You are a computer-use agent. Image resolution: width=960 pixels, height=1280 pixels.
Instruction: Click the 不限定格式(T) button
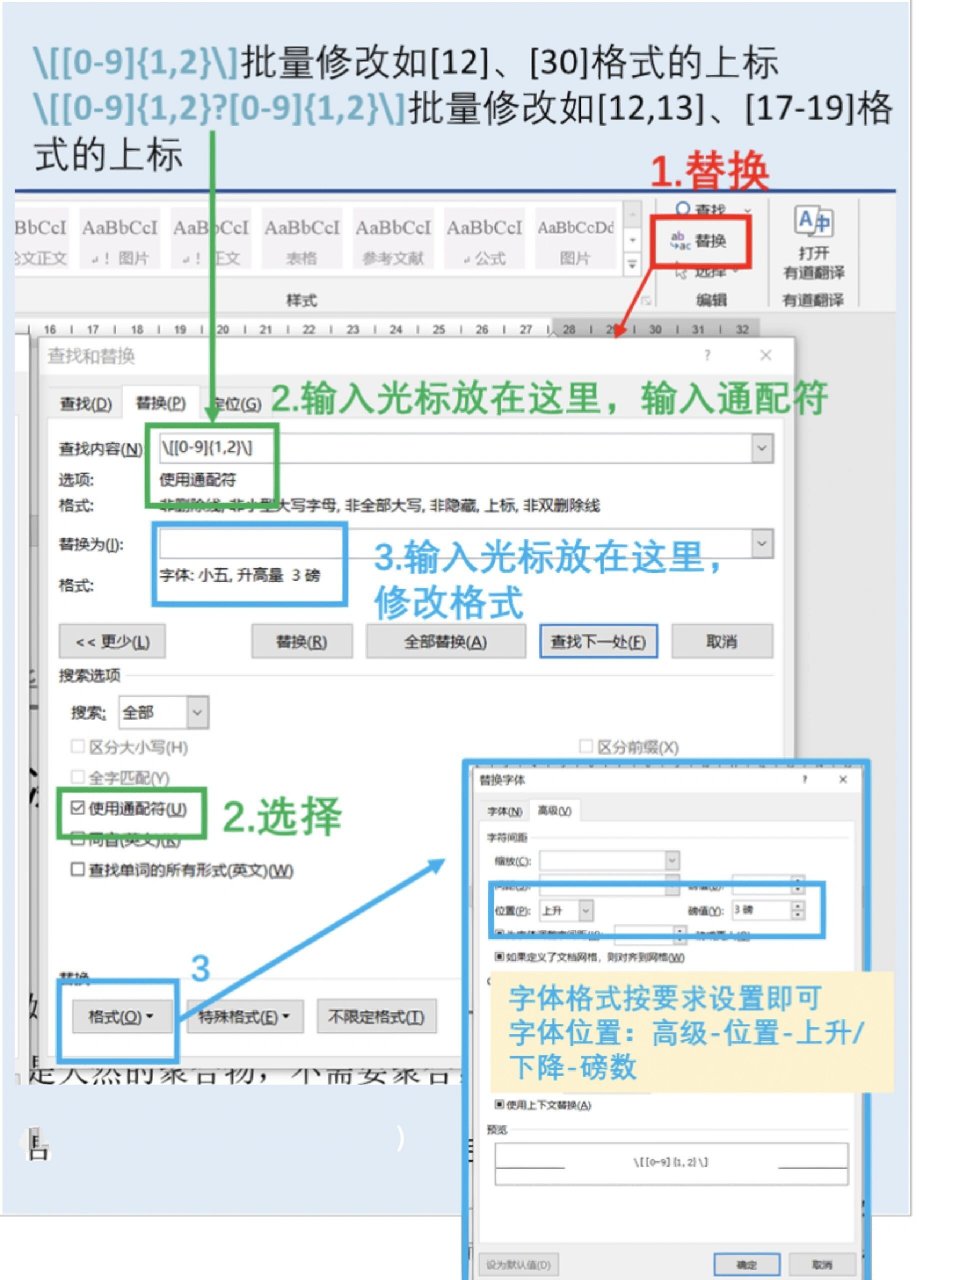coord(376,1017)
